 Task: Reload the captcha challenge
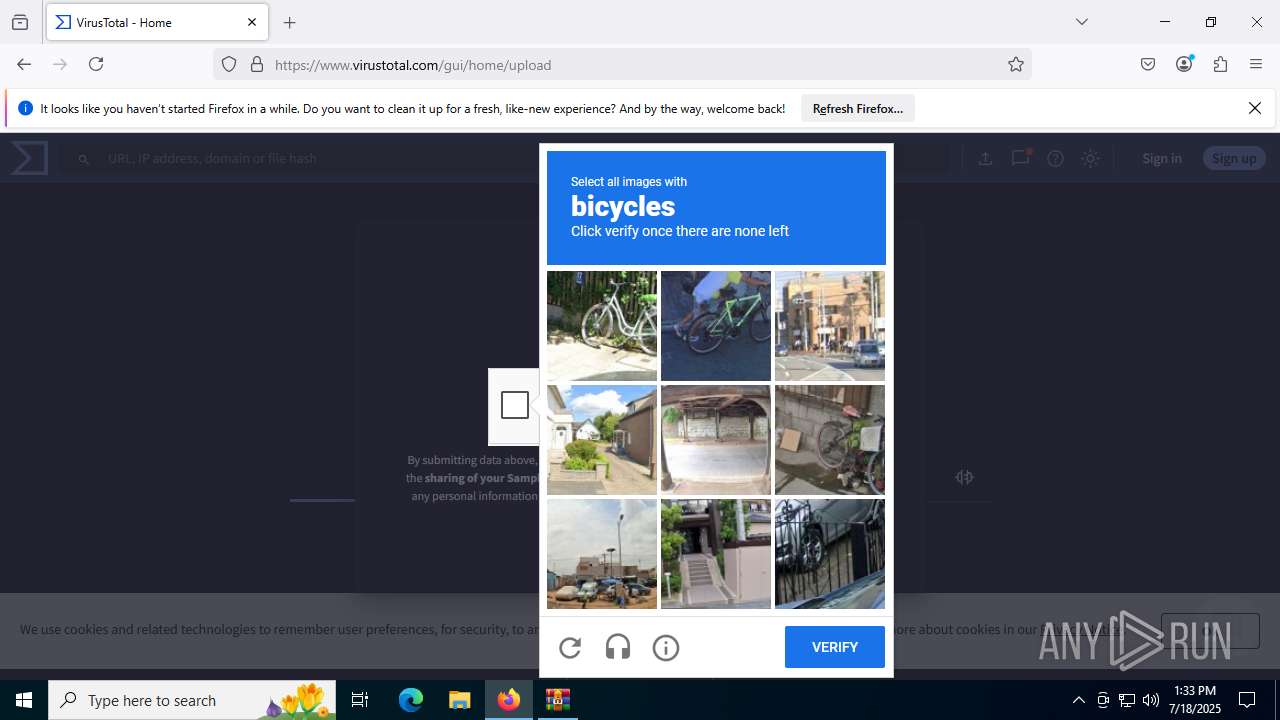click(x=570, y=648)
